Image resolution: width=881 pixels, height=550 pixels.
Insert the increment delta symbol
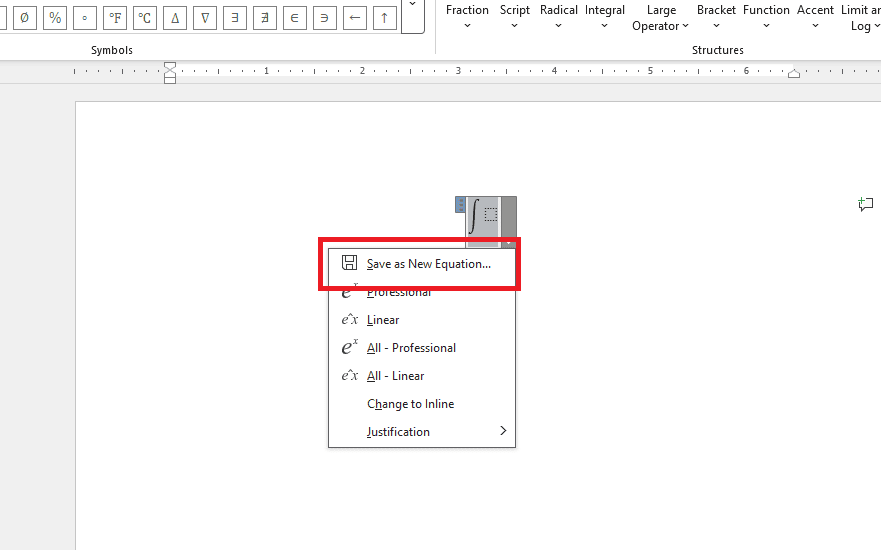pos(175,17)
